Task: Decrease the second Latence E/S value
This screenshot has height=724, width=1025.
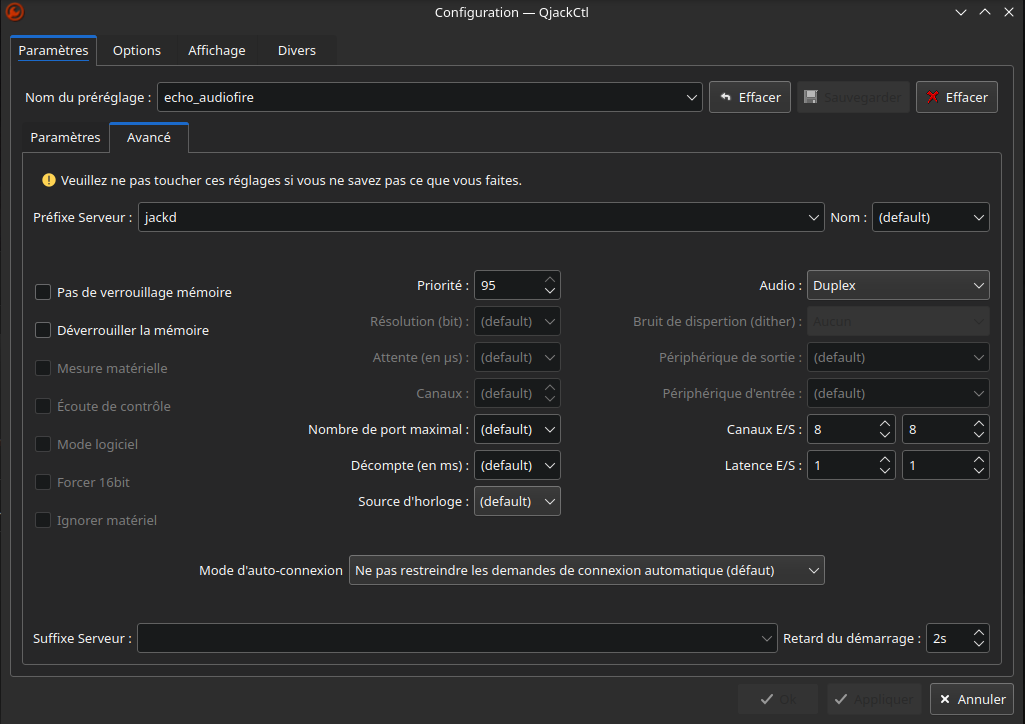Action: click(x=979, y=471)
